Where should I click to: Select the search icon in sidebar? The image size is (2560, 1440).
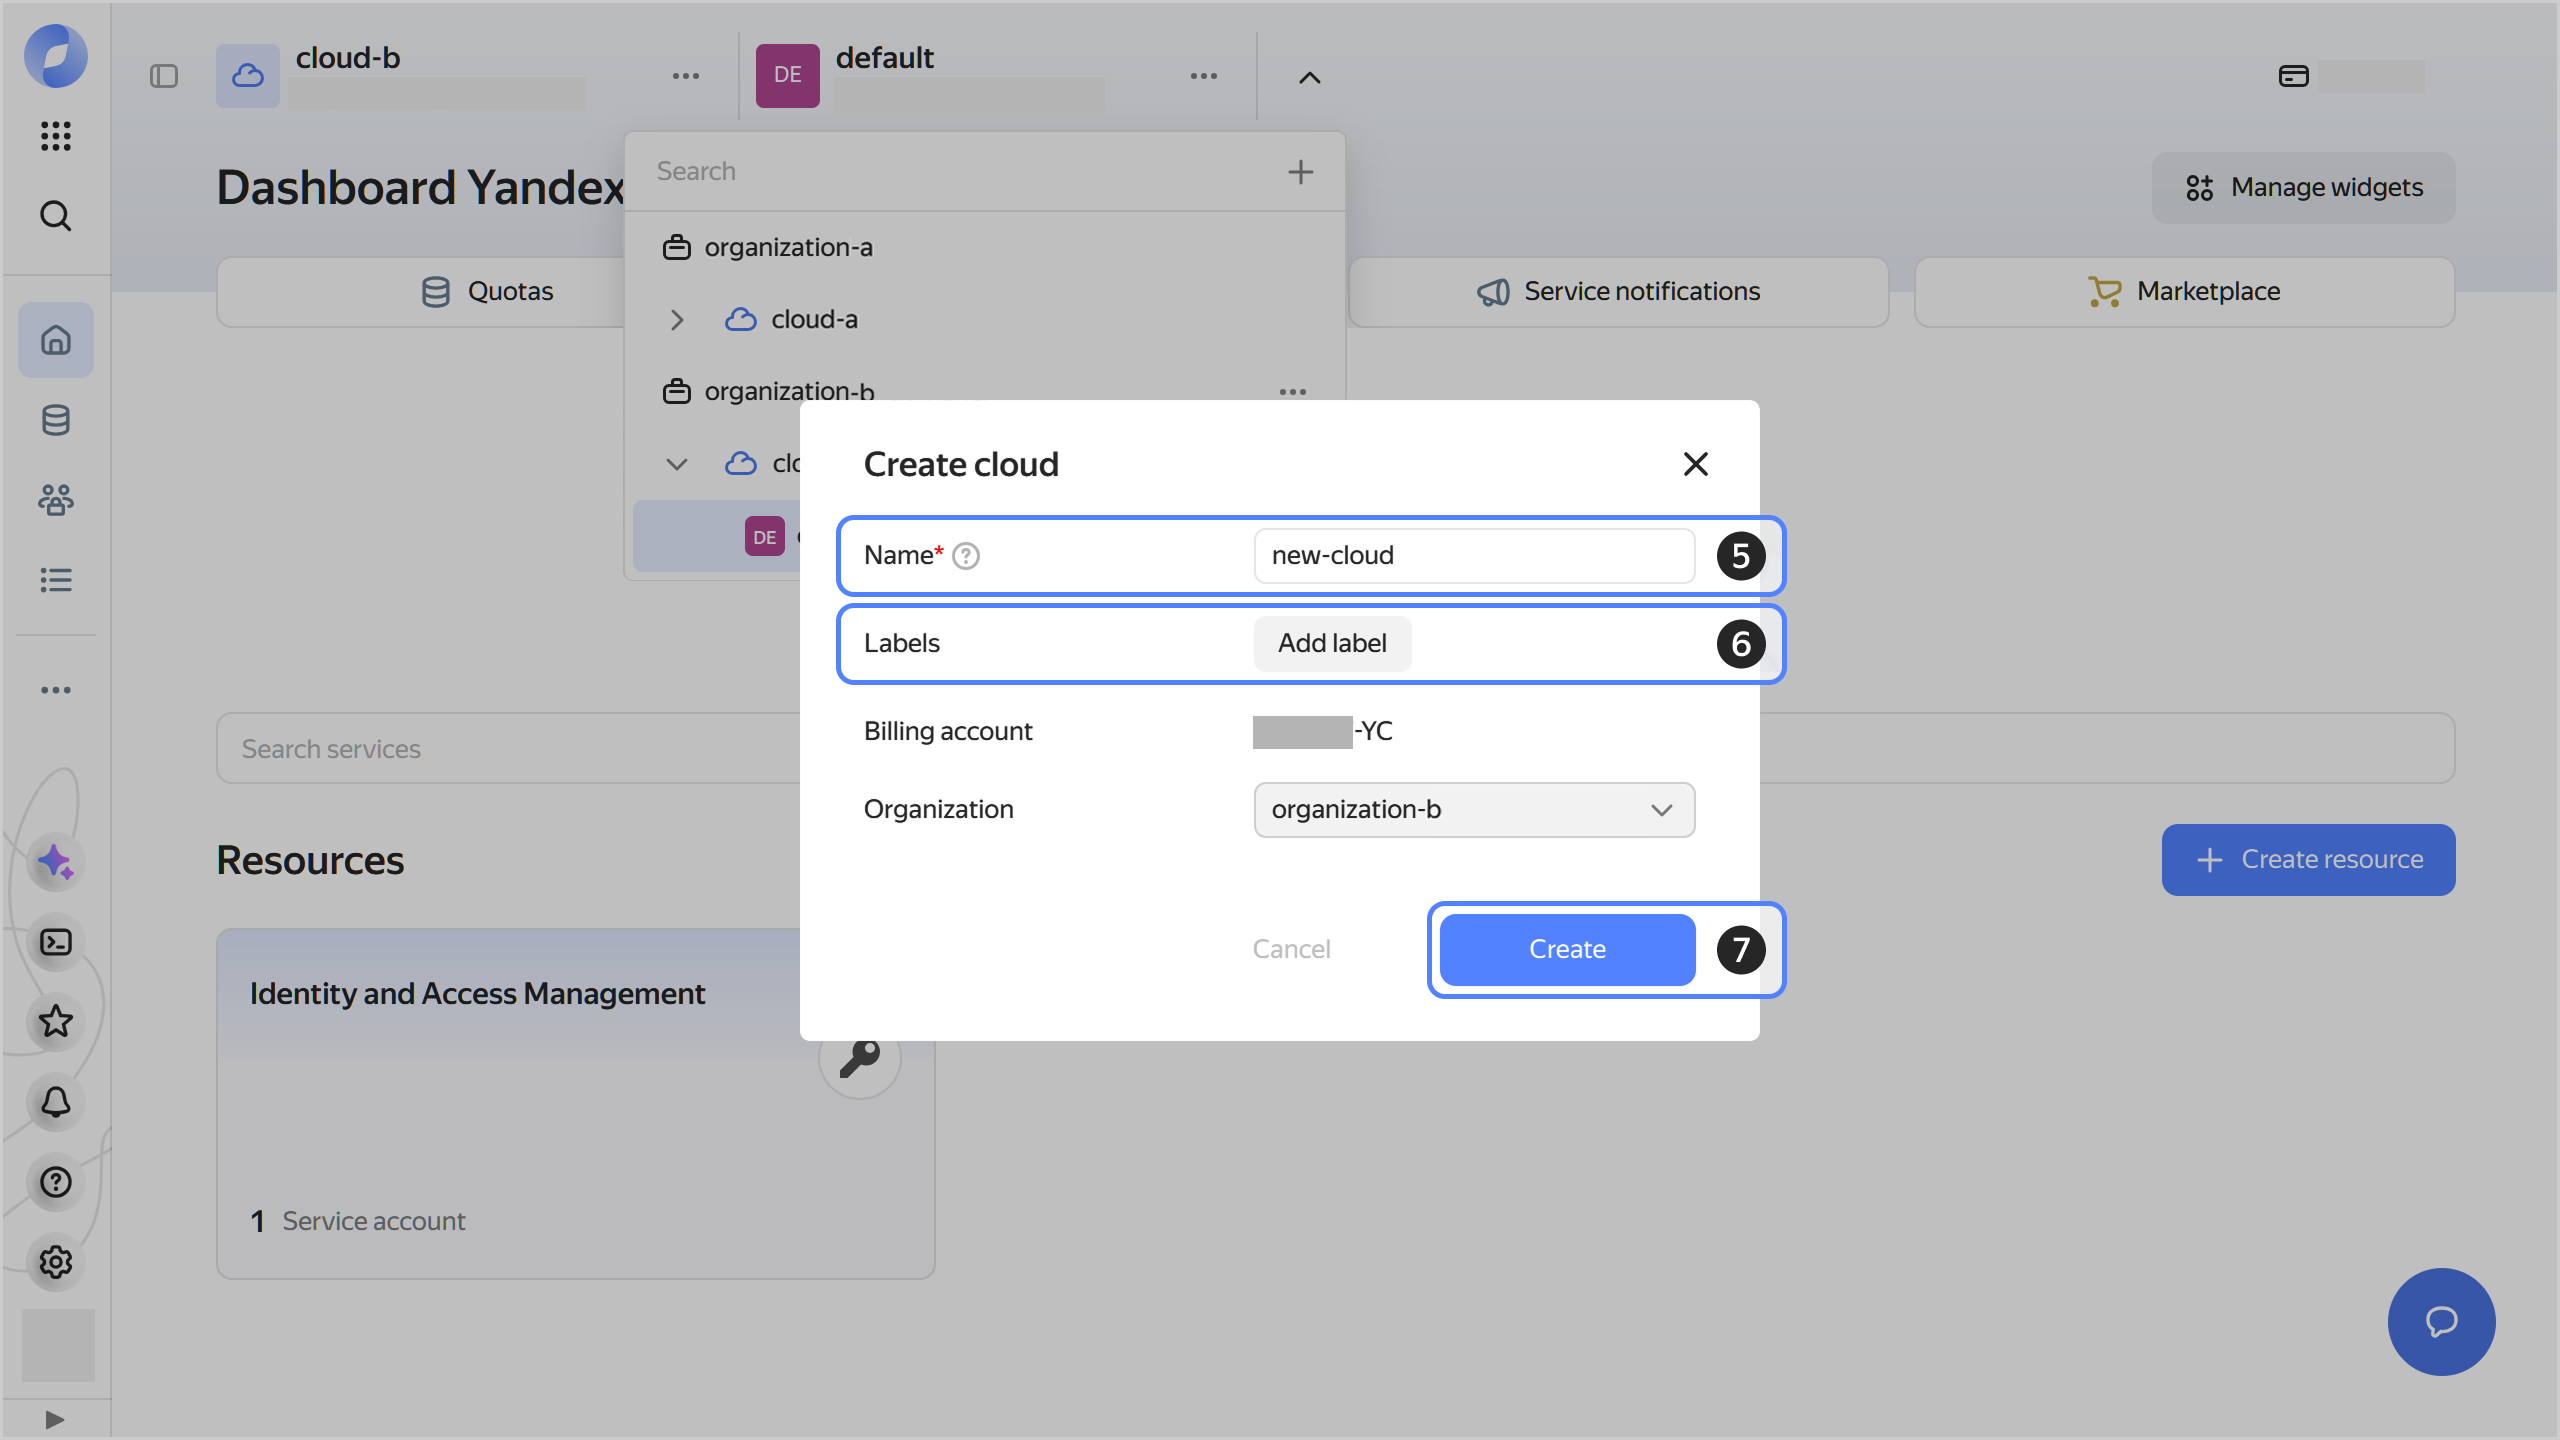pyautogui.click(x=56, y=216)
